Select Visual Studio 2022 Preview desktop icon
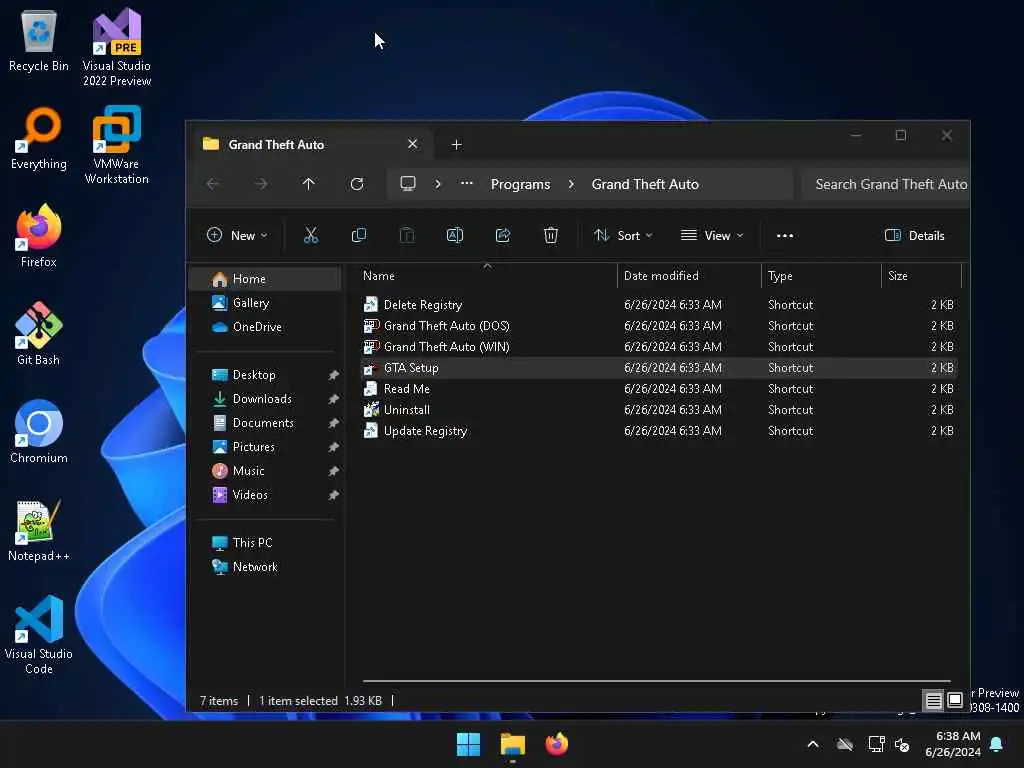This screenshot has height=768, width=1024. (x=117, y=48)
